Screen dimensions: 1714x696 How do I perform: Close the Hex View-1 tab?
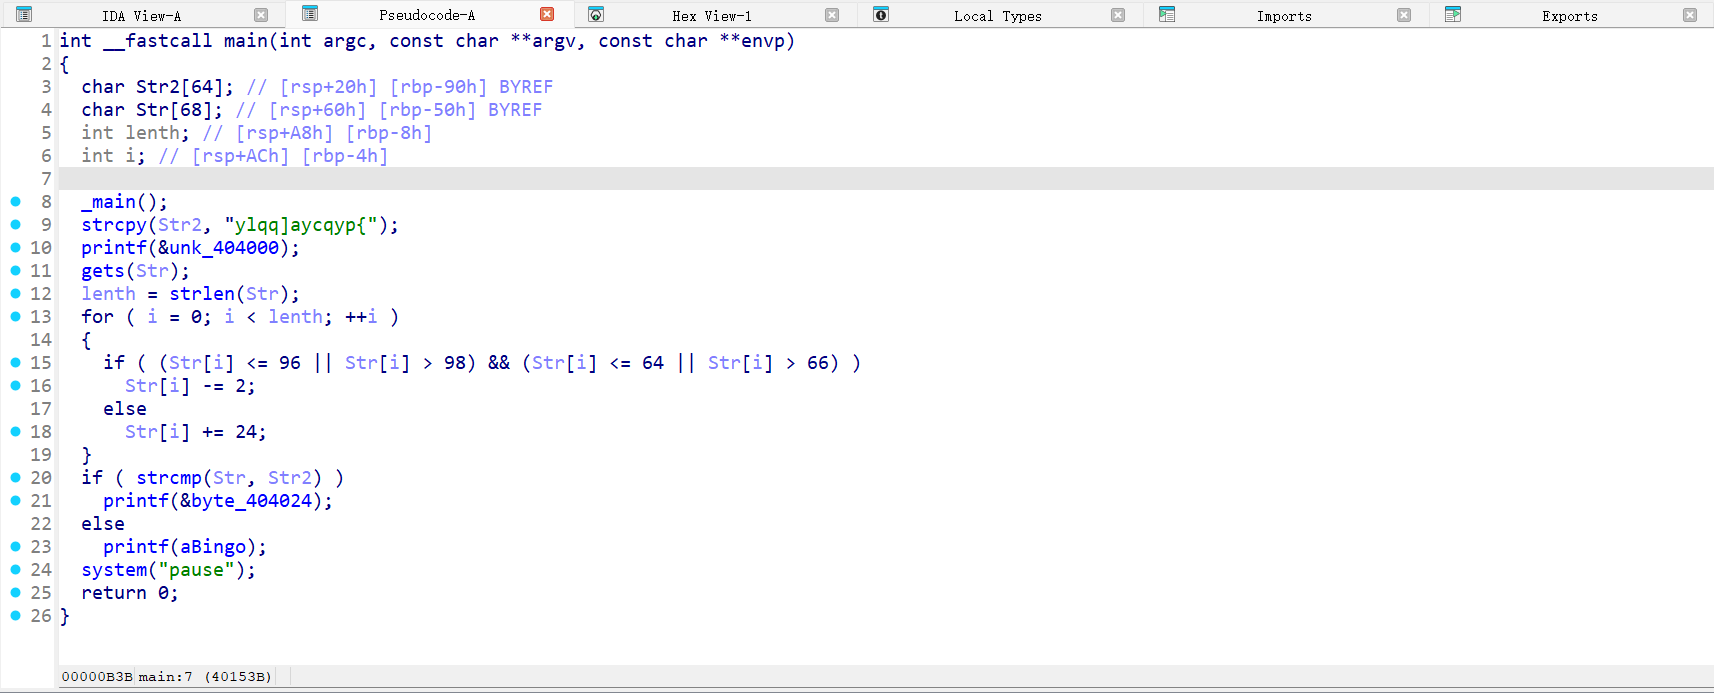pos(832,15)
